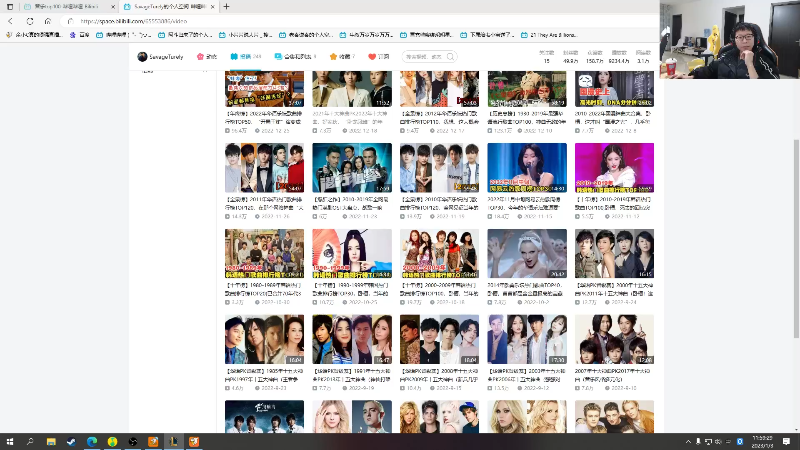Click the microphone tray icon

point(698,441)
